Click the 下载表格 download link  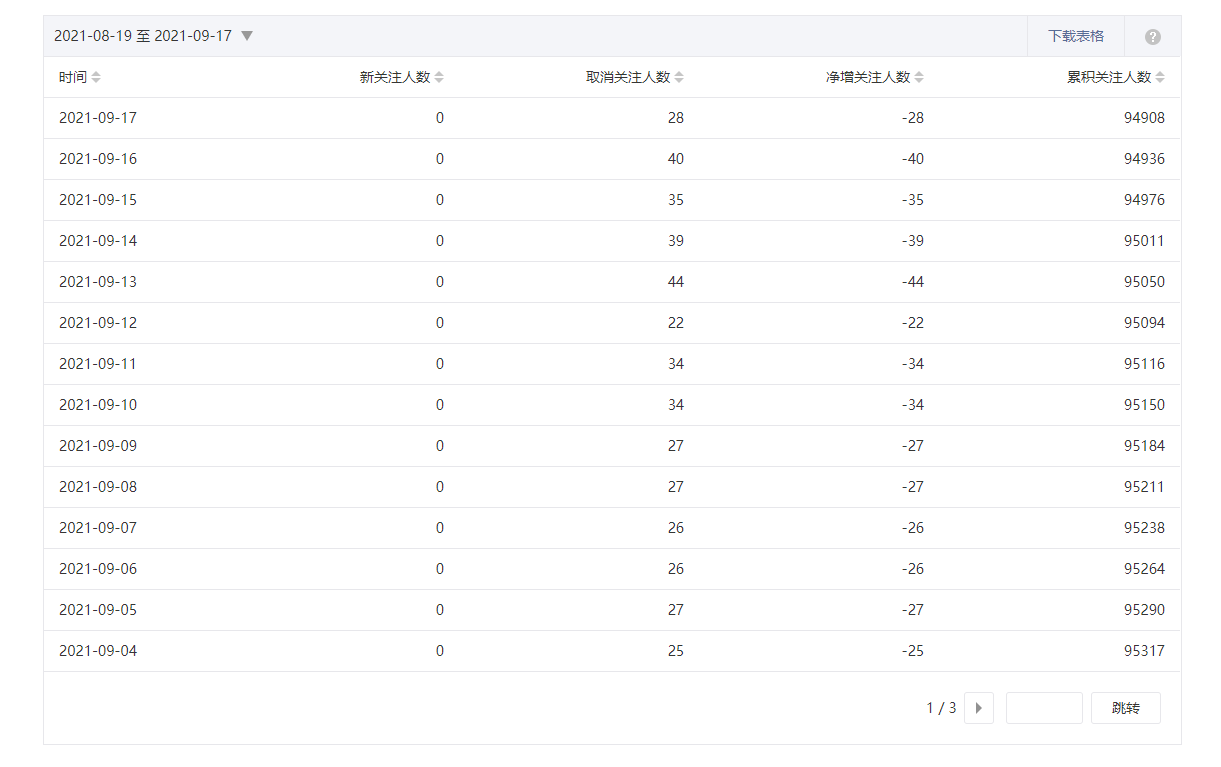click(x=1076, y=36)
